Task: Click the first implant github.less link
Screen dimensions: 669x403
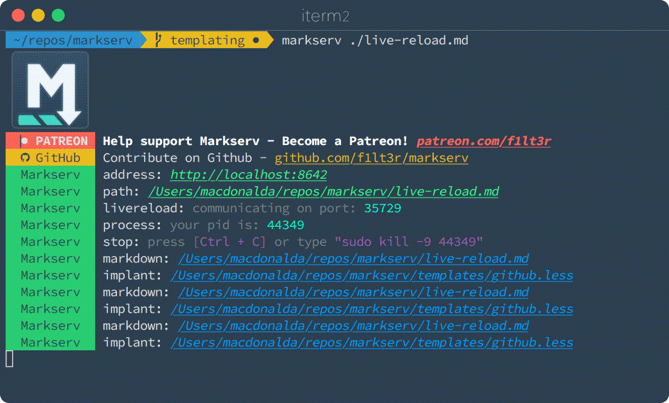Action: tap(372, 275)
